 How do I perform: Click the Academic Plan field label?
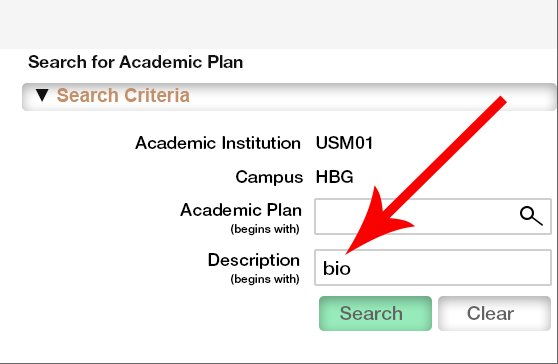[x=241, y=210]
